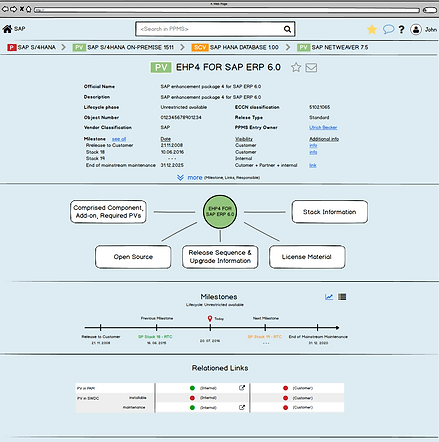Open external link icon in PV in PAM row

[x=242, y=388]
